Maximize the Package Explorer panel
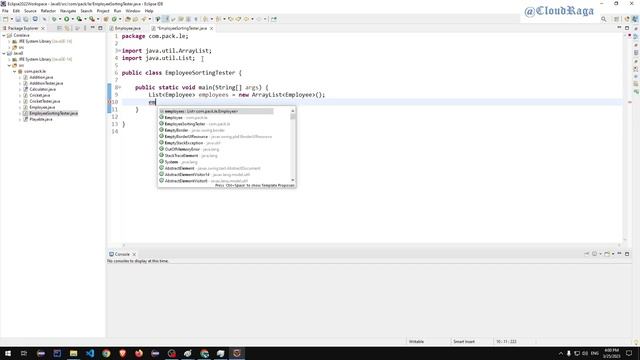This screenshot has width=640, height=360. click(100, 28)
